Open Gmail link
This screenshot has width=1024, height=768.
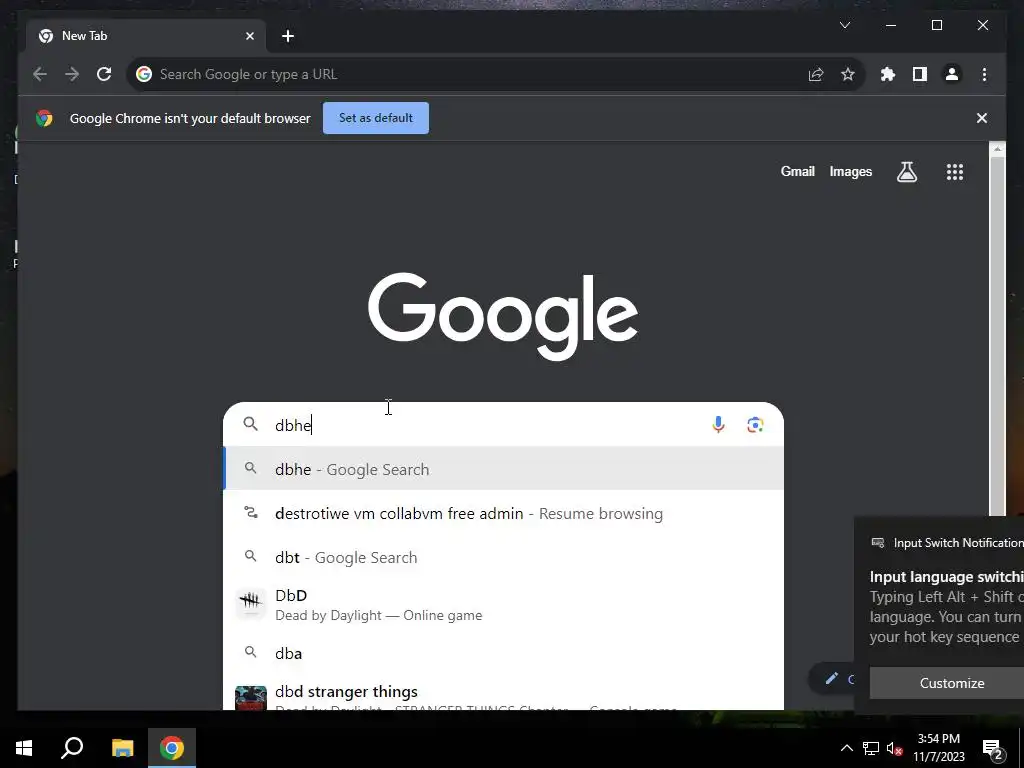[x=797, y=171]
